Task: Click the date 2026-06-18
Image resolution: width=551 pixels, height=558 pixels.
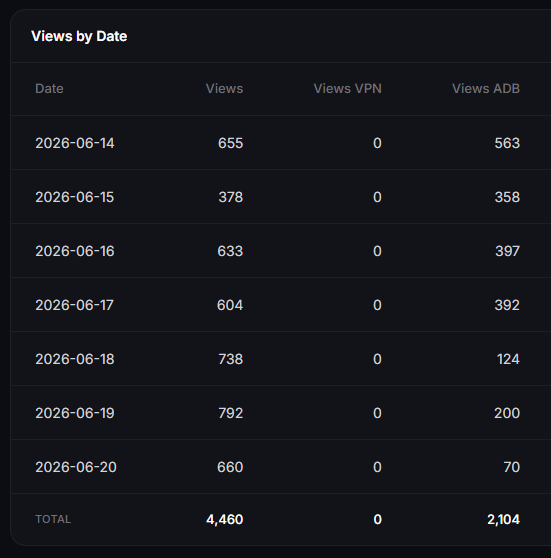Action: click(75, 359)
